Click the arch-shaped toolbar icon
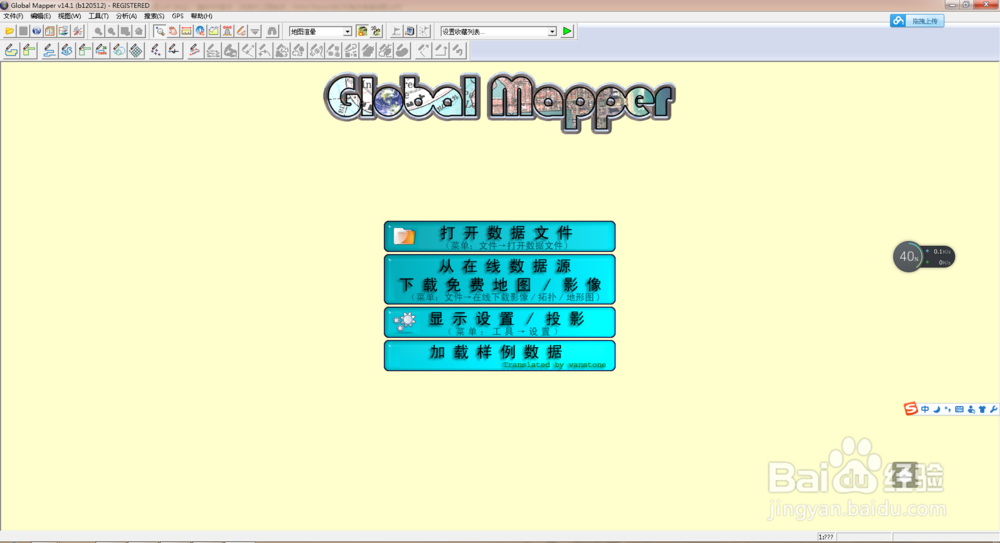The height and width of the screenshot is (543, 1000). point(272,31)
